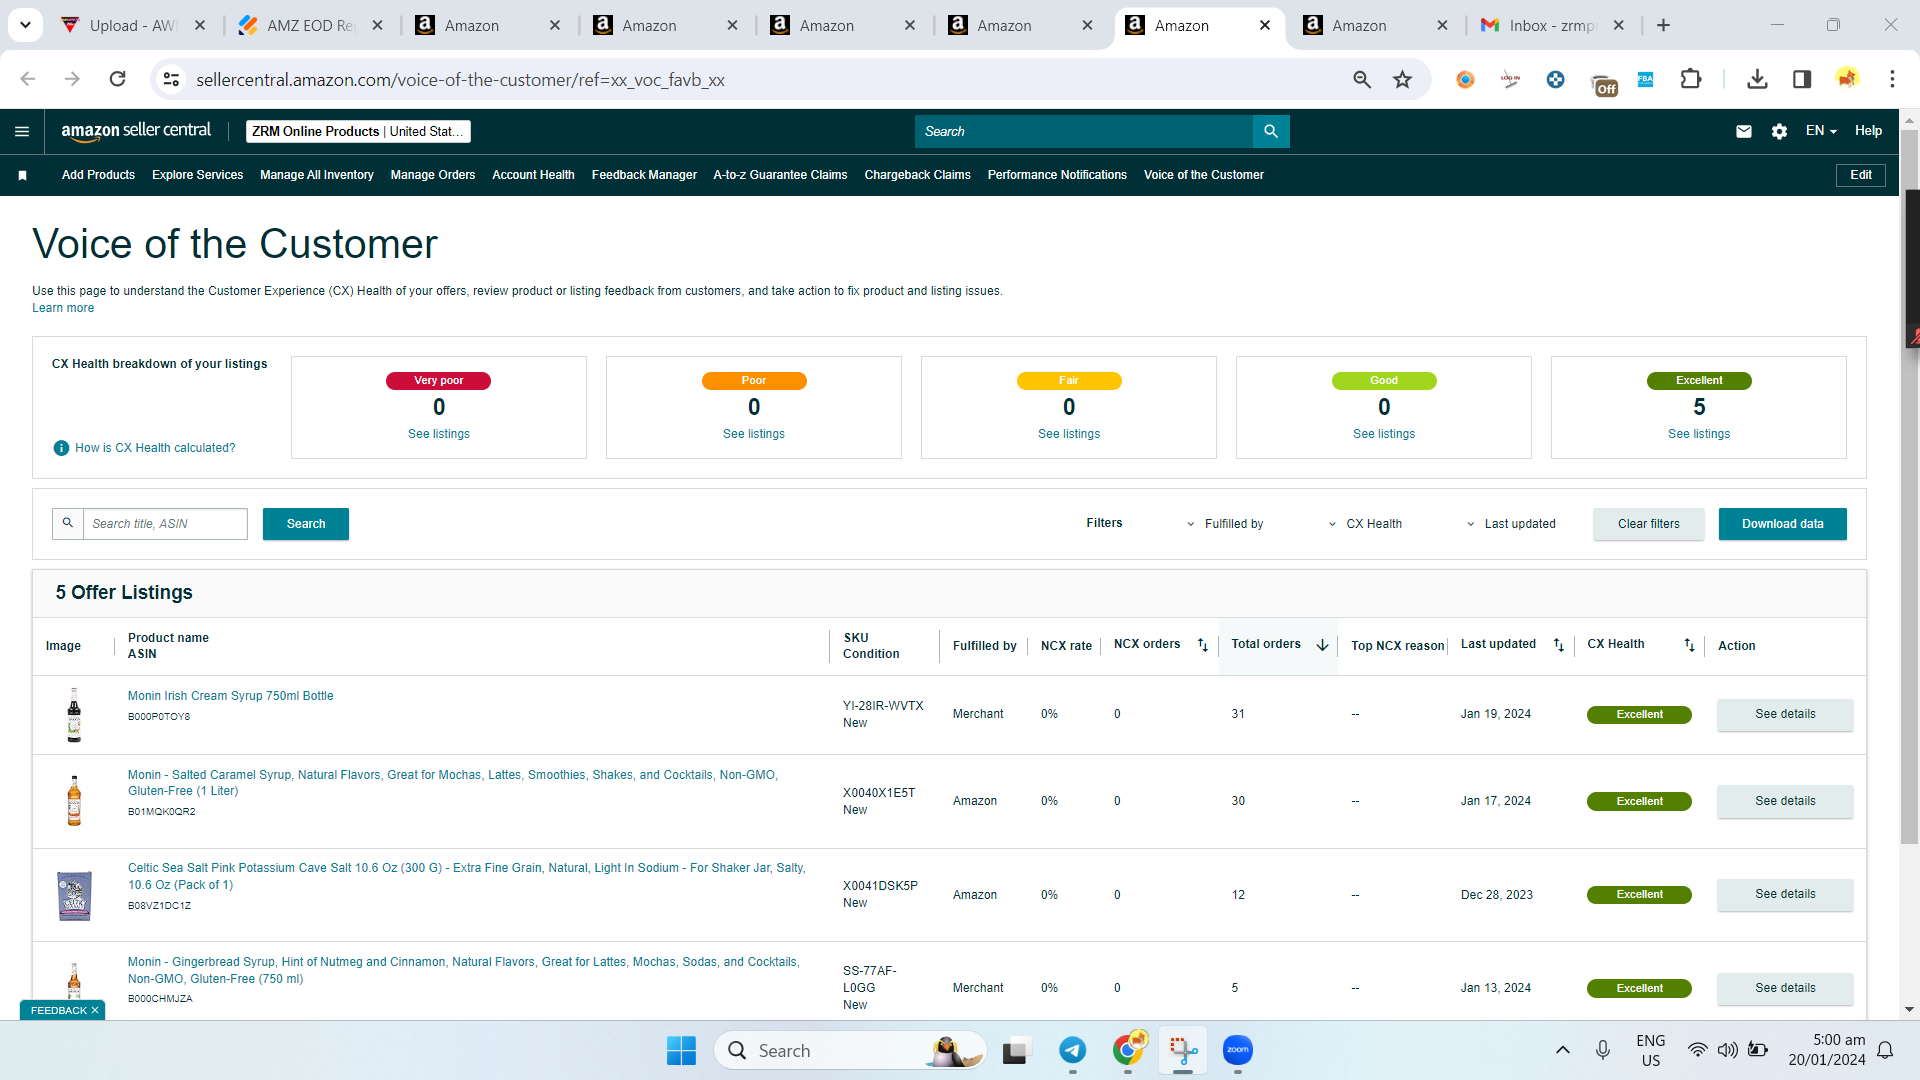Click Excellent badge for Salted Caramel Syrup row
1920x1080 pixels.
pyautogui.click(x=1639, y=801)
